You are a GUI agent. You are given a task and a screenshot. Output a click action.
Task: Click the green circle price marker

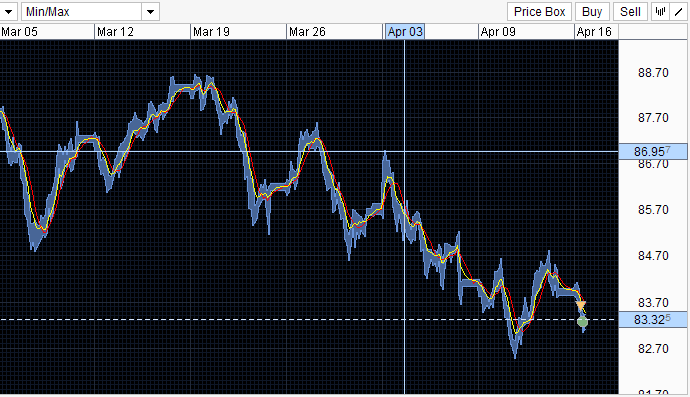(x=582, y=322)
